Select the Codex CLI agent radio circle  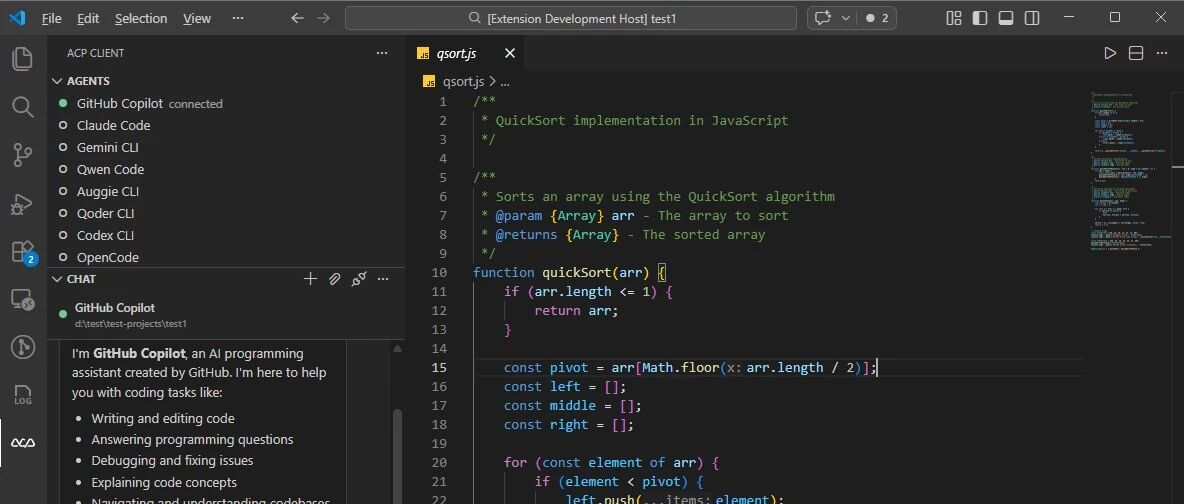[63, 235]
